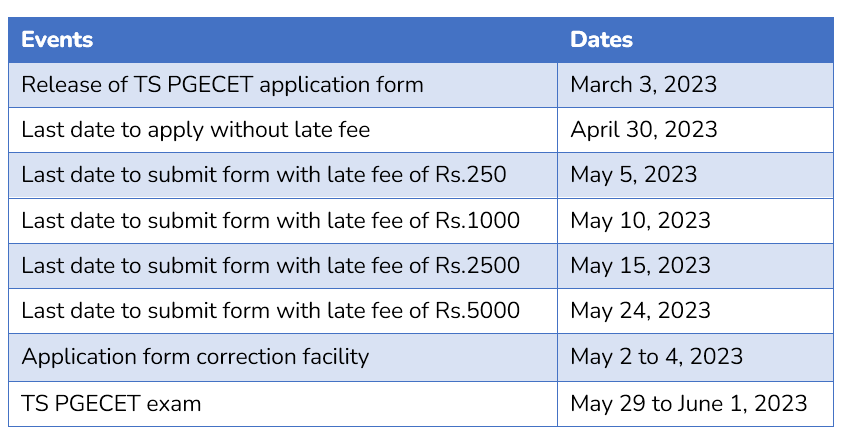The width and height of the screenshot is (844, 446).
Task: Select the May 2 to 4, 2023 cell
Action: [x=695, y=357]
